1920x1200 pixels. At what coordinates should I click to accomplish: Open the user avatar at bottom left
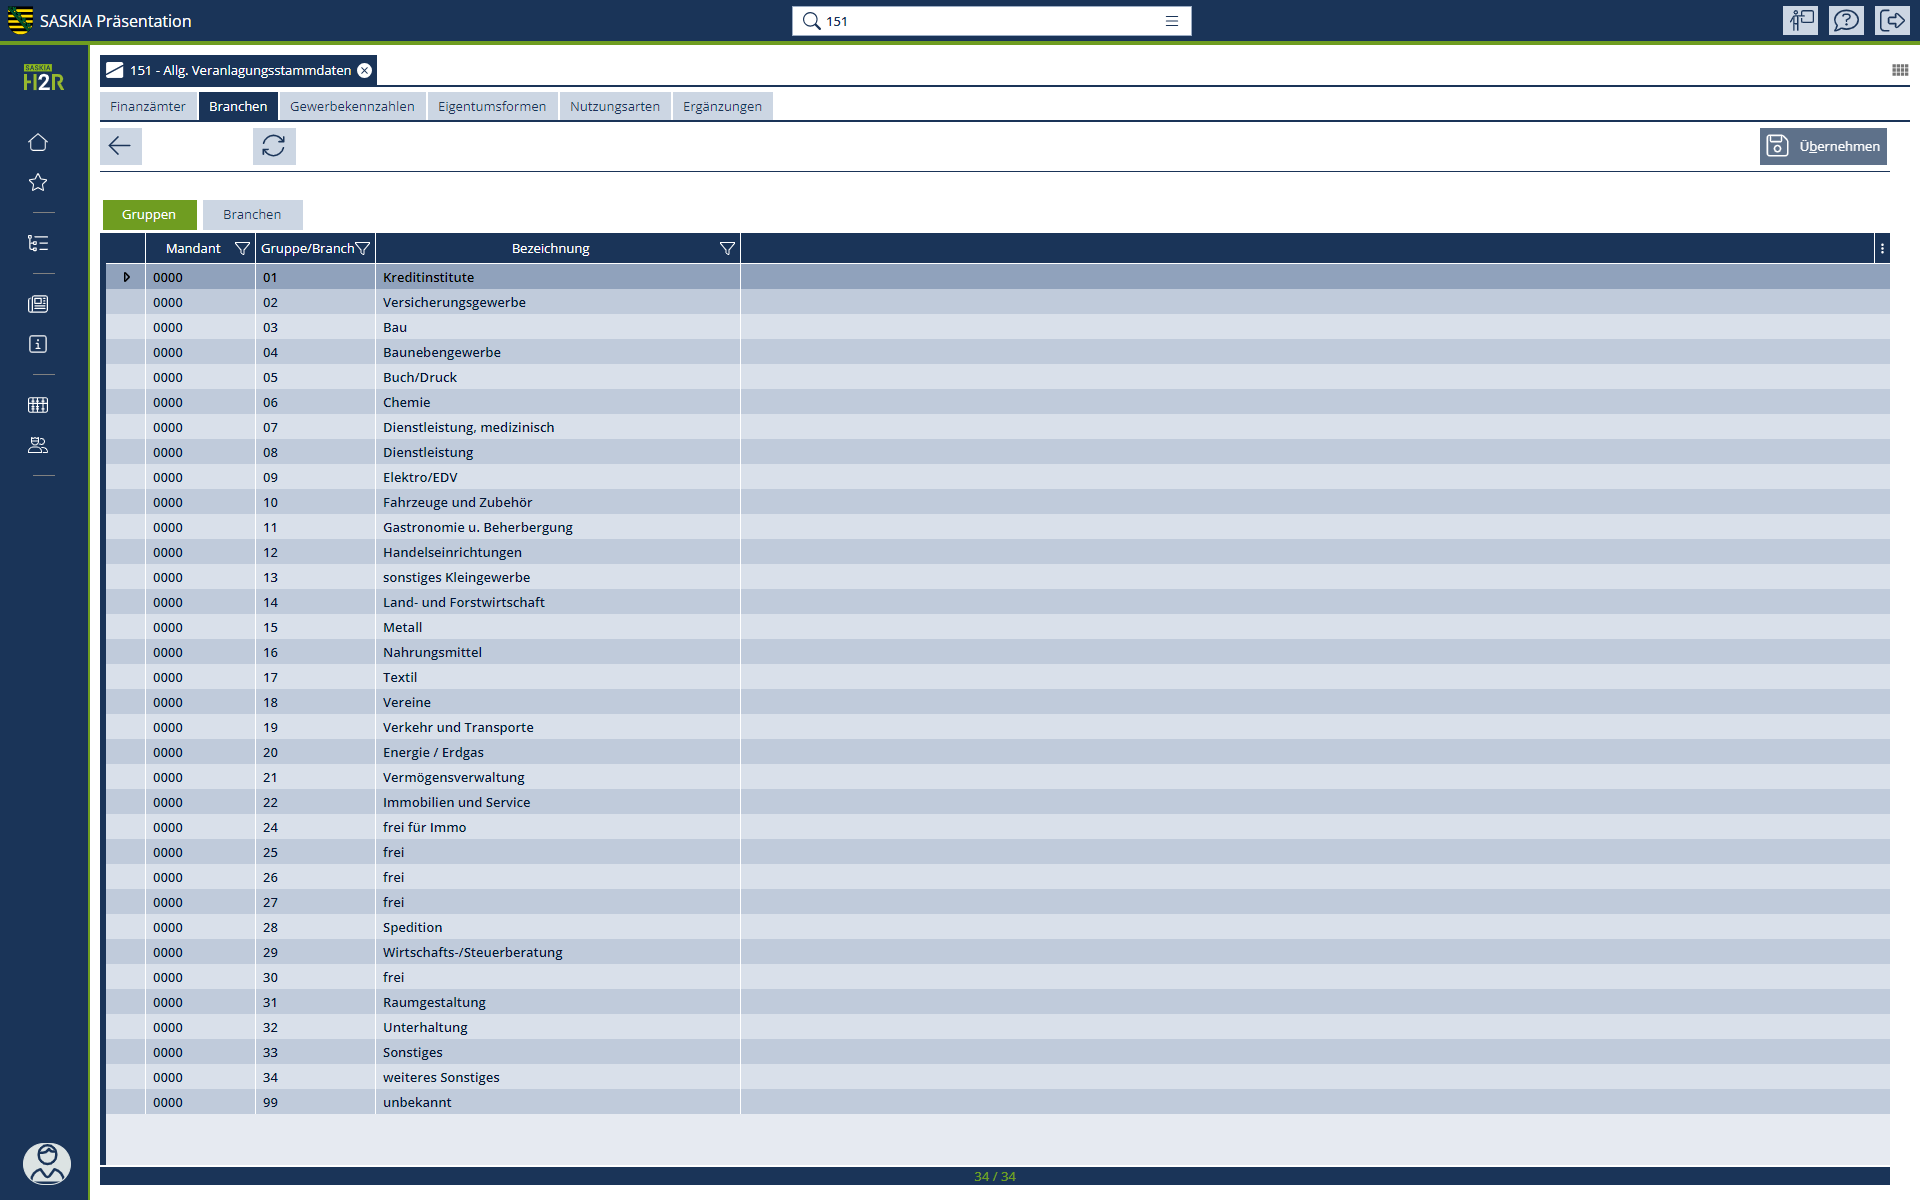click(46, 1163)
